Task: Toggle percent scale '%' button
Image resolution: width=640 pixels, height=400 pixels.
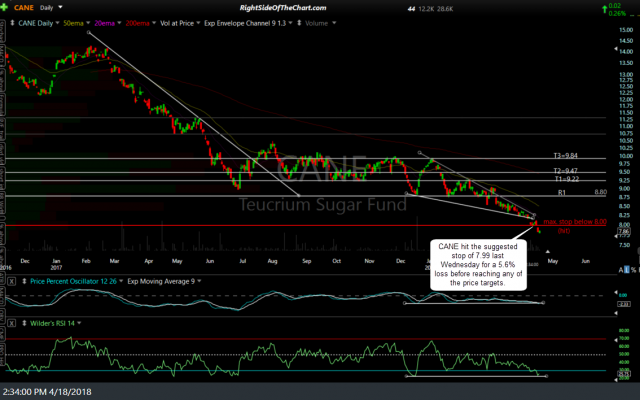Action: [633, 270]
